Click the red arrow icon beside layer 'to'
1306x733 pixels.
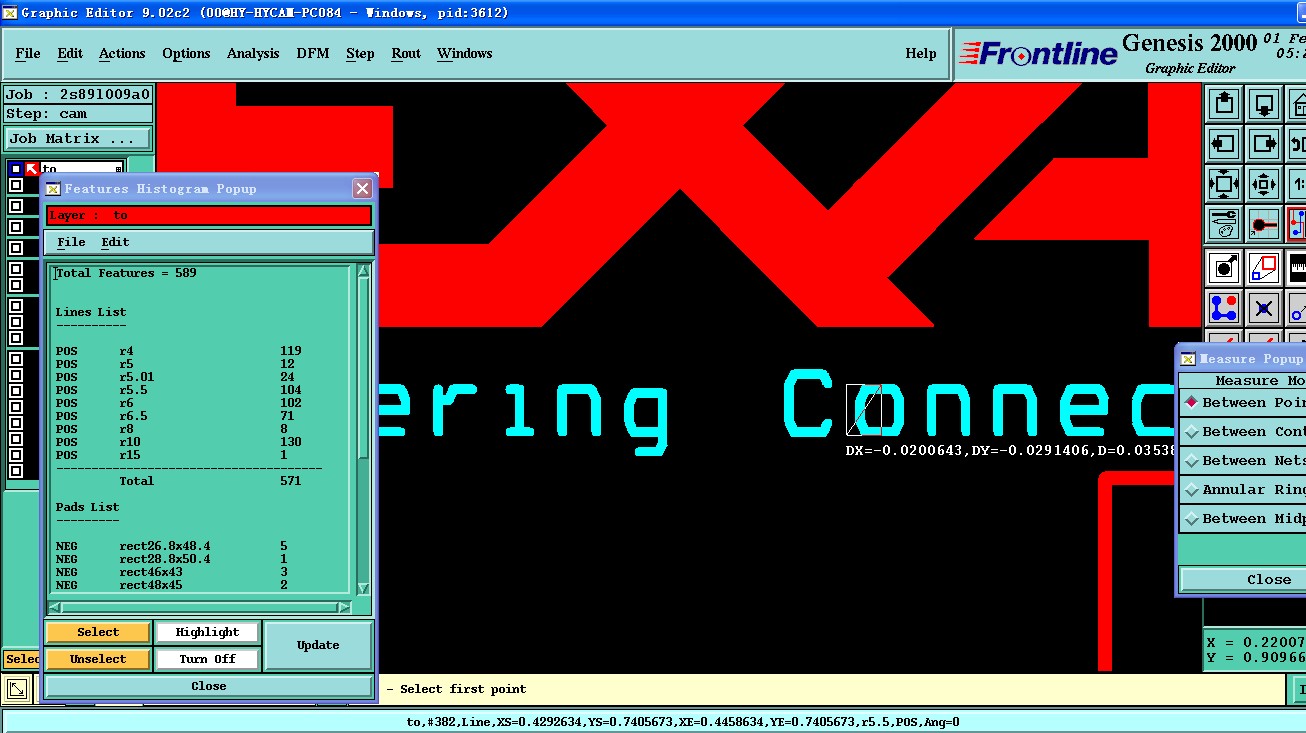tap(31, 169)
